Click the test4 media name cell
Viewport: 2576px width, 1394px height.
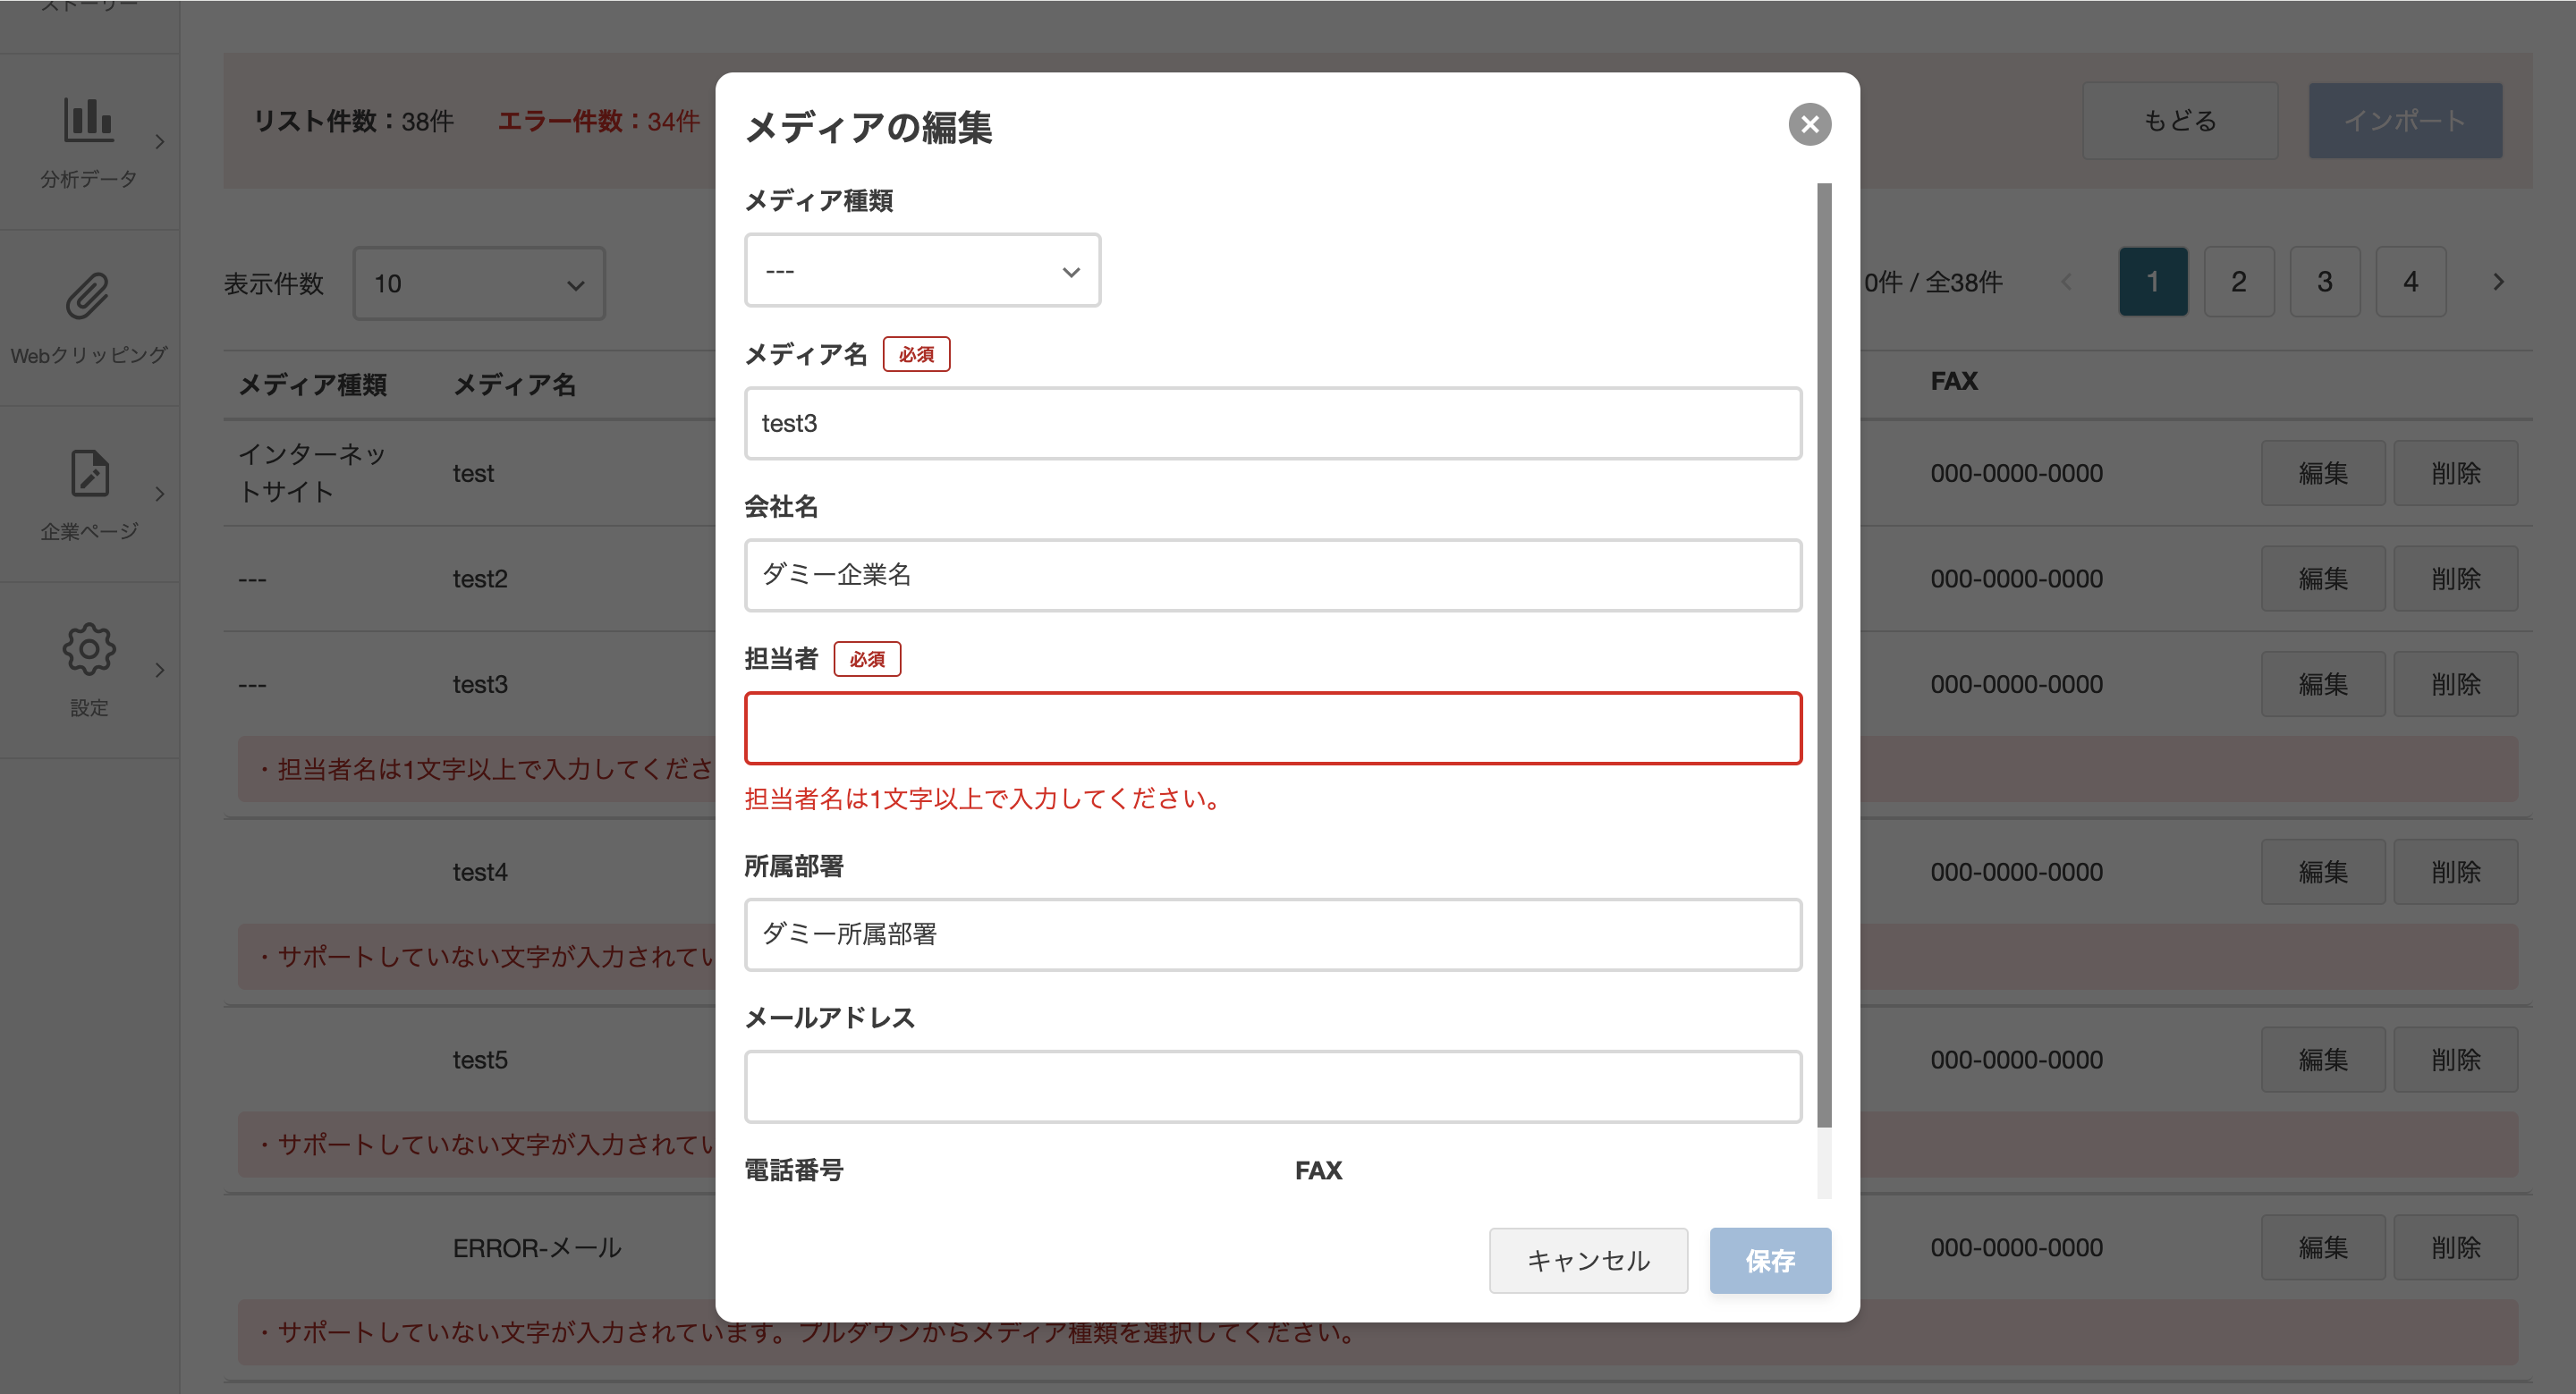coord(480,872)
